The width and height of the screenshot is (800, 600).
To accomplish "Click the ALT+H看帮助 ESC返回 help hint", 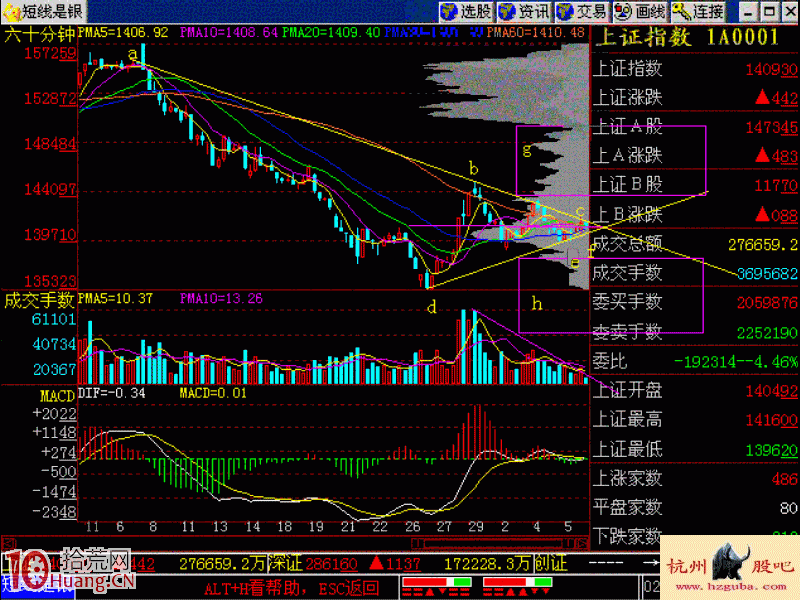I will (x=291, y=588).
